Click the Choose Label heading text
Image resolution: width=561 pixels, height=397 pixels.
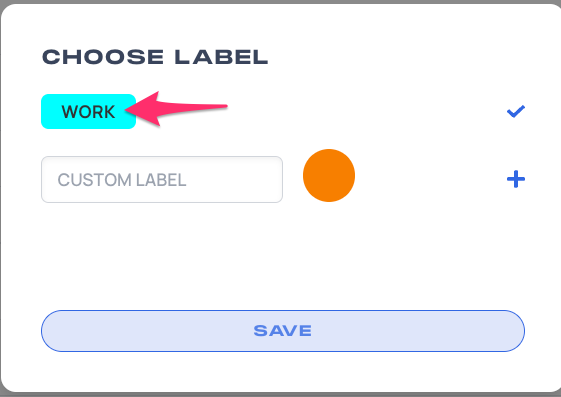point(155,57)
